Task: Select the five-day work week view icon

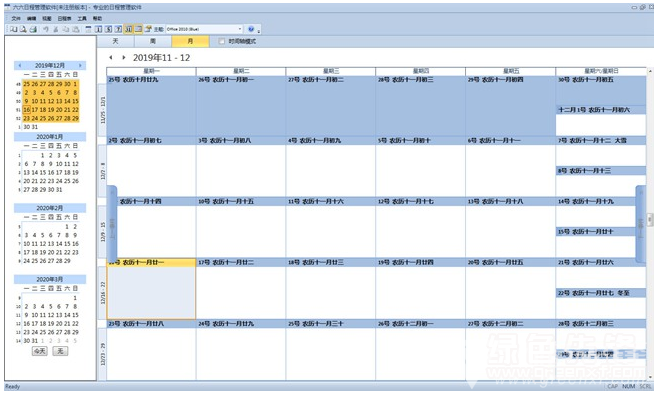Action: tap(108, 29)
